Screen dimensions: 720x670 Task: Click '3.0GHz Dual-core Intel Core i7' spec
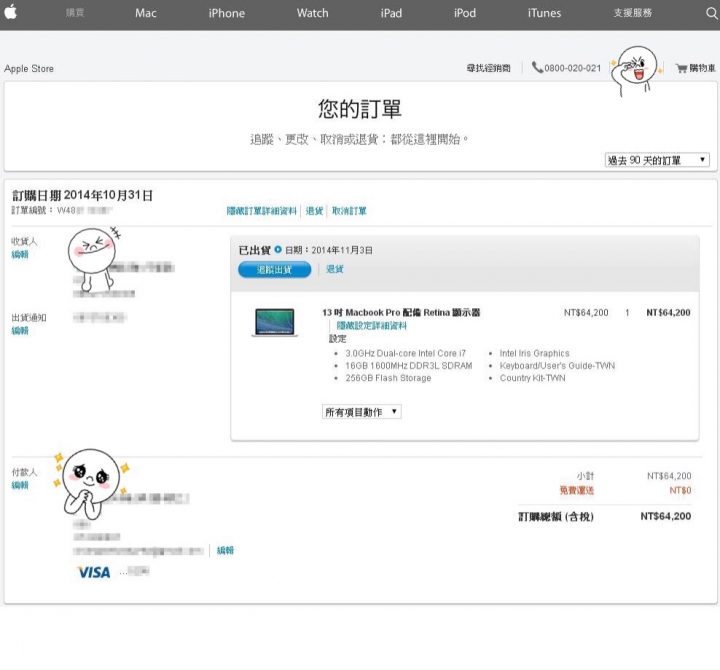coord(405,353)
